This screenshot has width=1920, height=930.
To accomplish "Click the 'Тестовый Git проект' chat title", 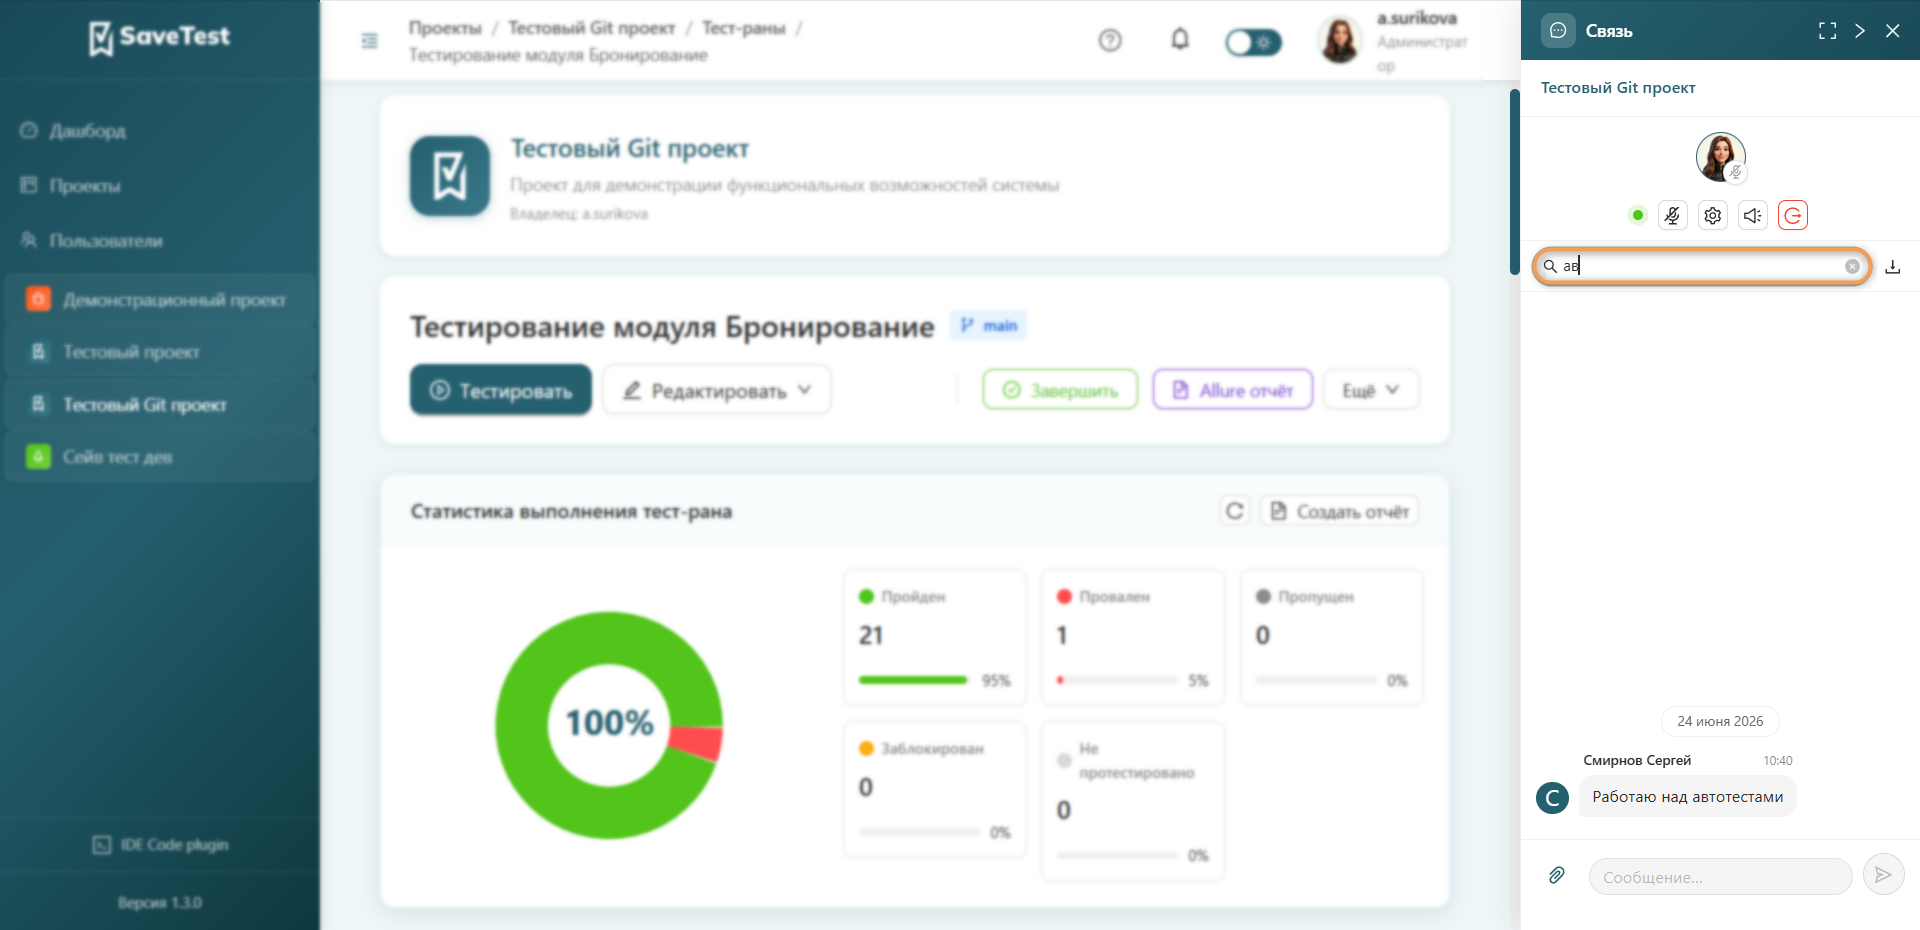I will click(x=1617, y=88).
